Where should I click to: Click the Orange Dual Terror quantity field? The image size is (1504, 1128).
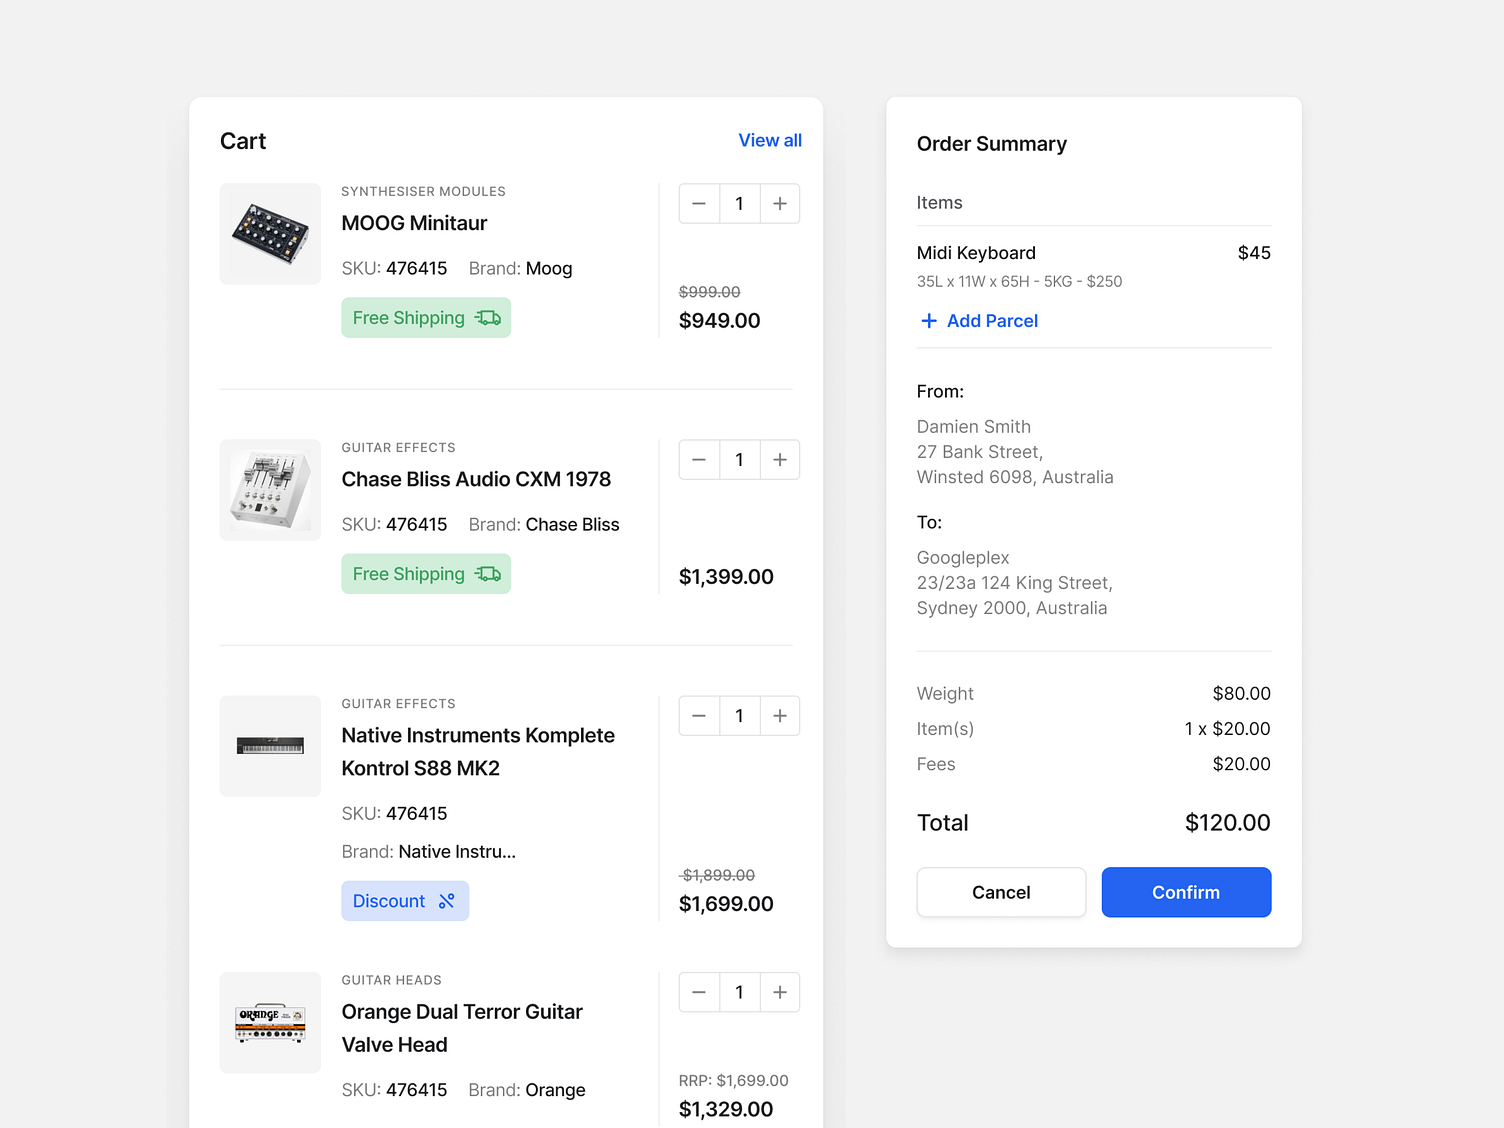tap(740, 992)
